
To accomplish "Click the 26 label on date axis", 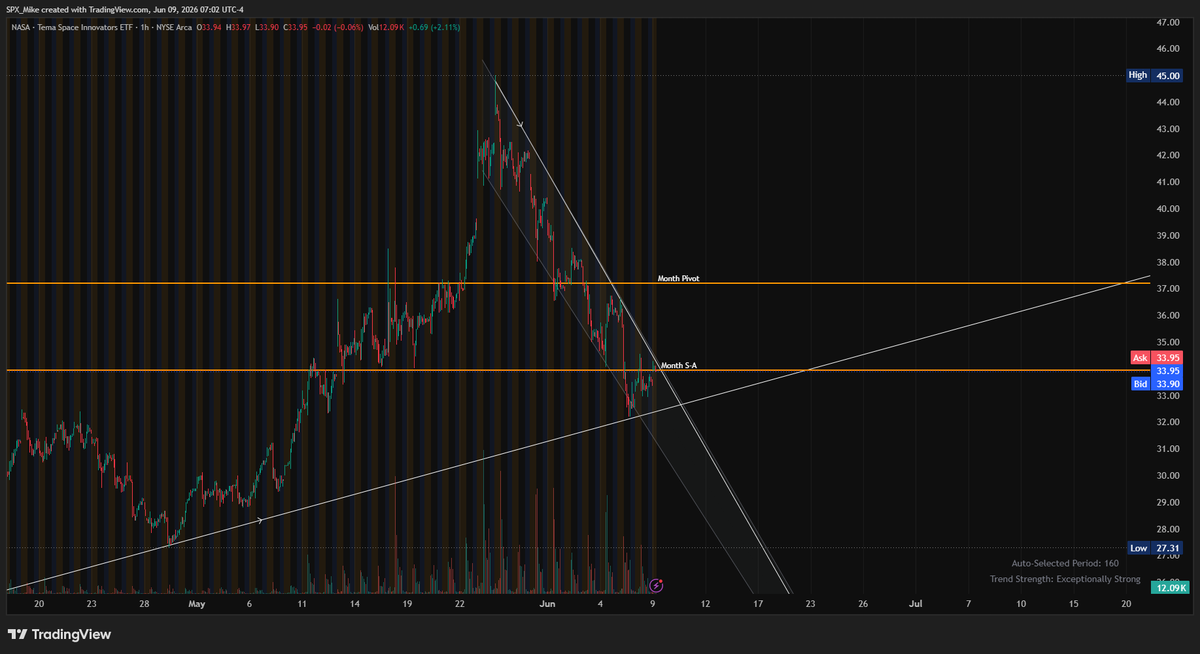I will 863,604.
